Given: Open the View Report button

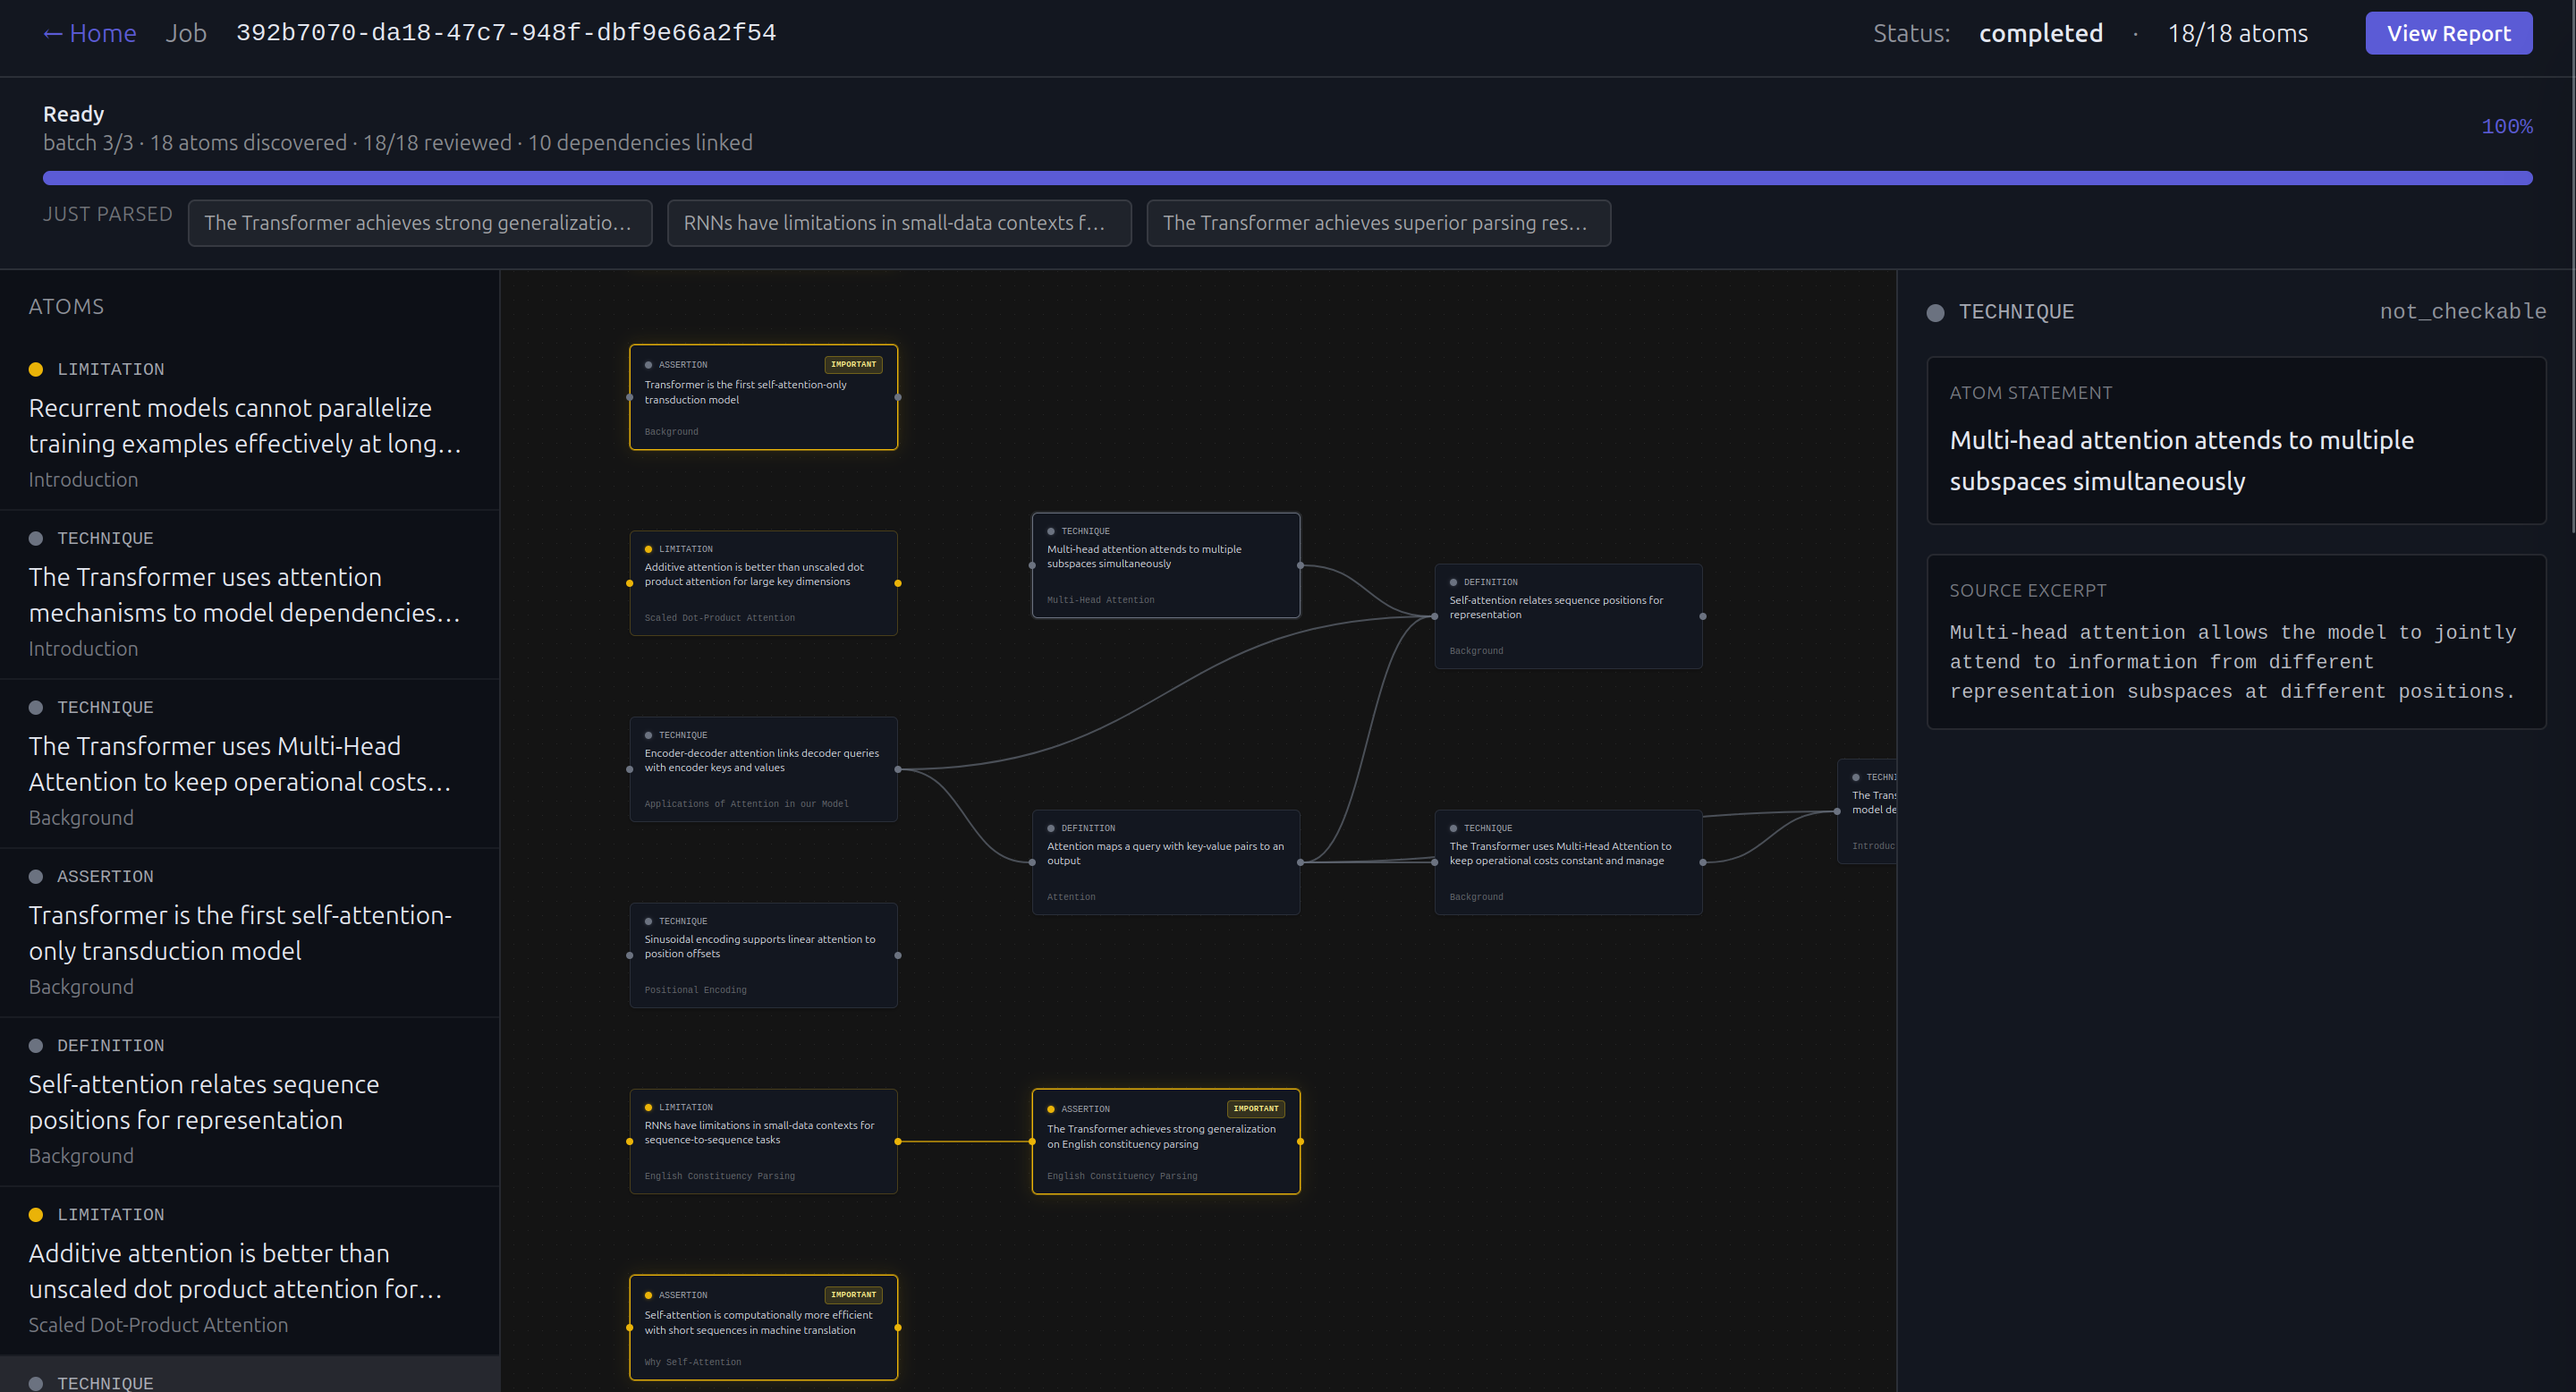Looking at the screenshot, I should (x=2447, y=34).
